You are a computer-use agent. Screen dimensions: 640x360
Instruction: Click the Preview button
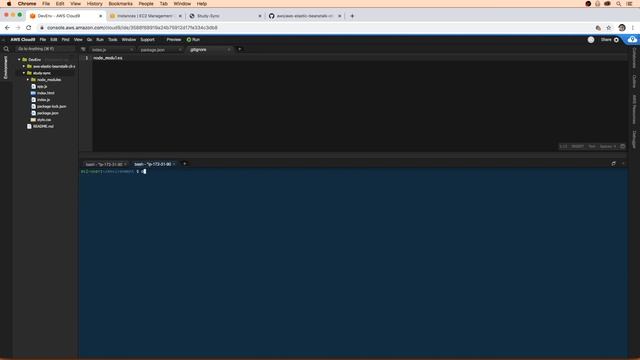[173, 40]
